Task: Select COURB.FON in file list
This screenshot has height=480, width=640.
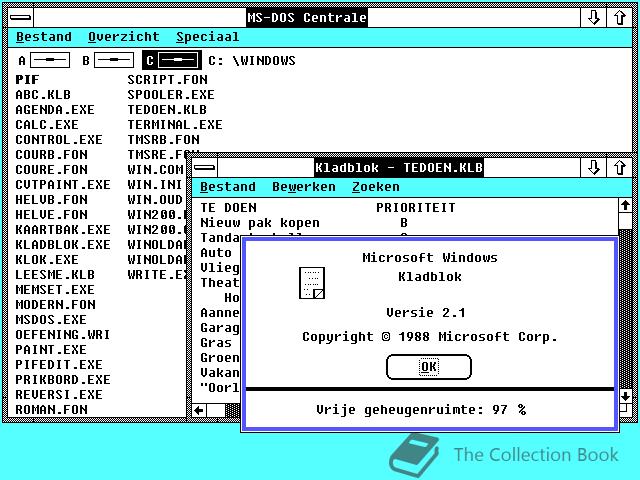Action: point(51,155)
